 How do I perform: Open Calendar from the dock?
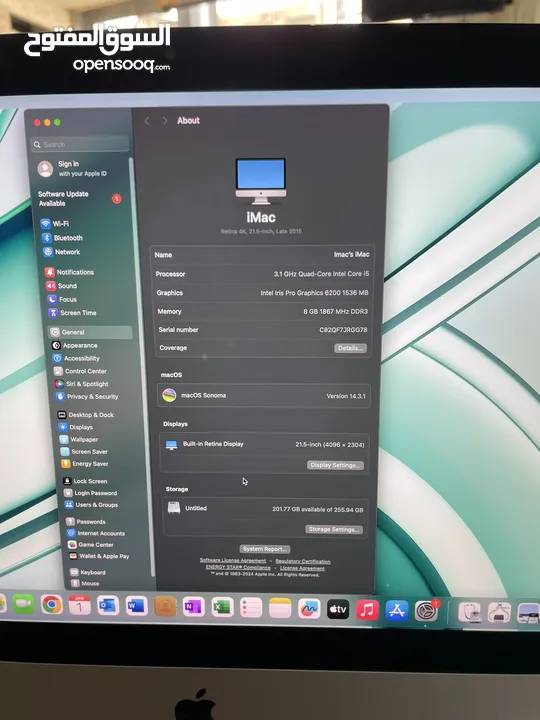point(79,605)
